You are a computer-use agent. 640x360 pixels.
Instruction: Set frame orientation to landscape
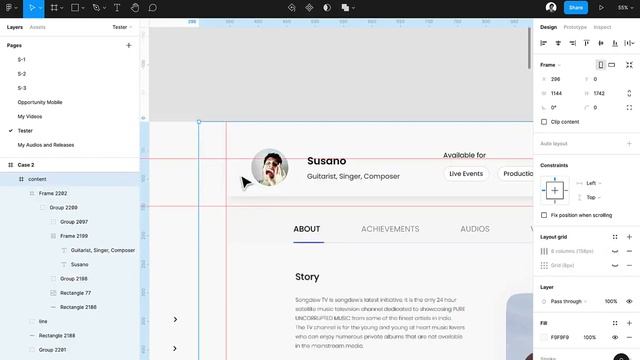coord(611,65)
